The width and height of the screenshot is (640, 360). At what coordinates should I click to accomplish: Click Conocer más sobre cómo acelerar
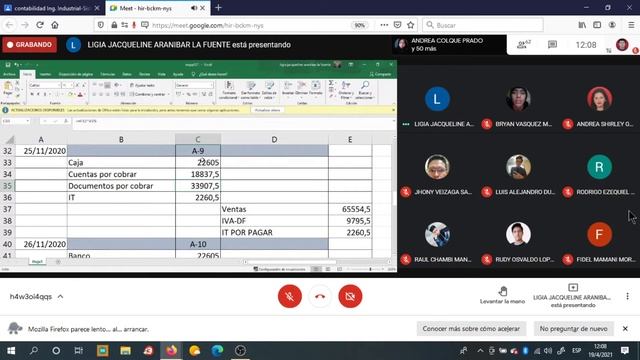471,329
